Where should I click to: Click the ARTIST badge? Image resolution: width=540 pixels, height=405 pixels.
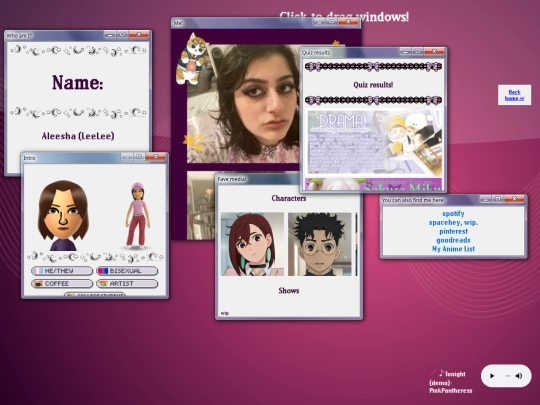click(x=127, y=283)
